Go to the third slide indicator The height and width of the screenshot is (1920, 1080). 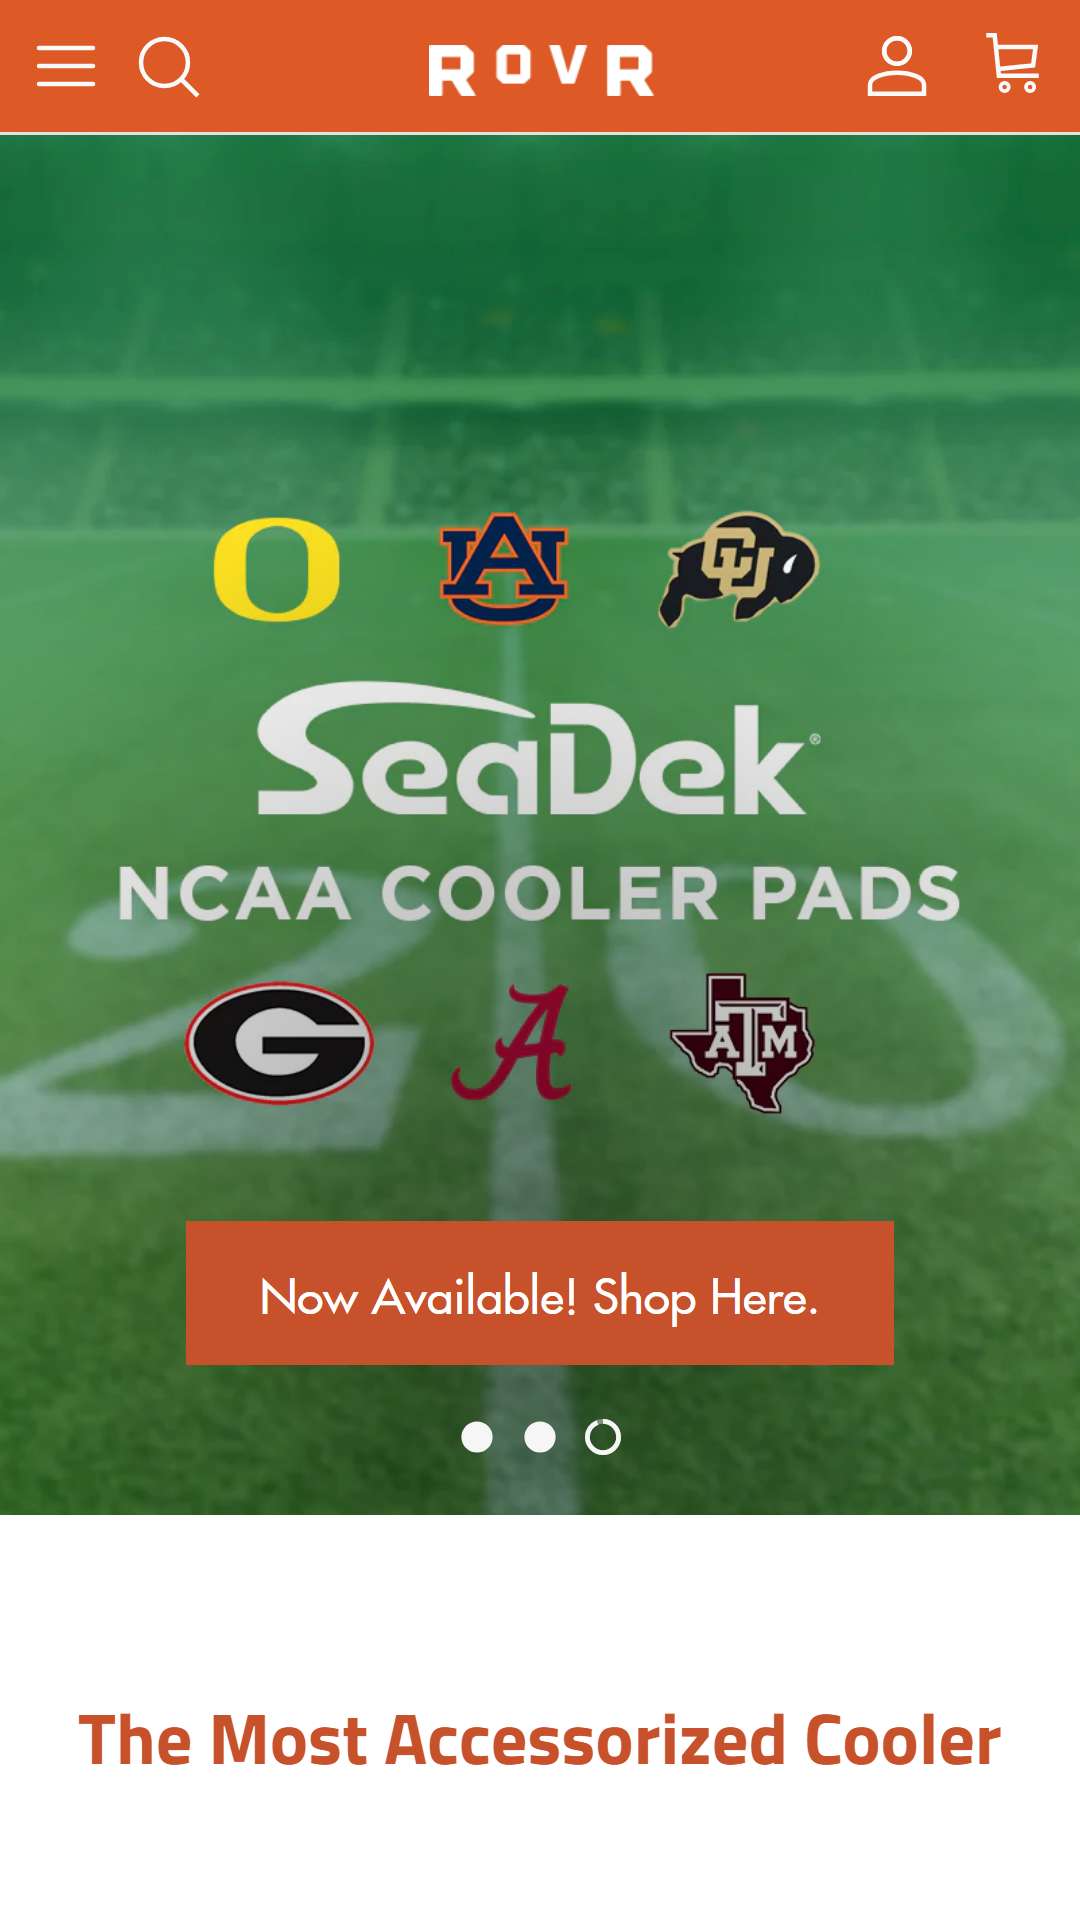(x=603, y=1437)
